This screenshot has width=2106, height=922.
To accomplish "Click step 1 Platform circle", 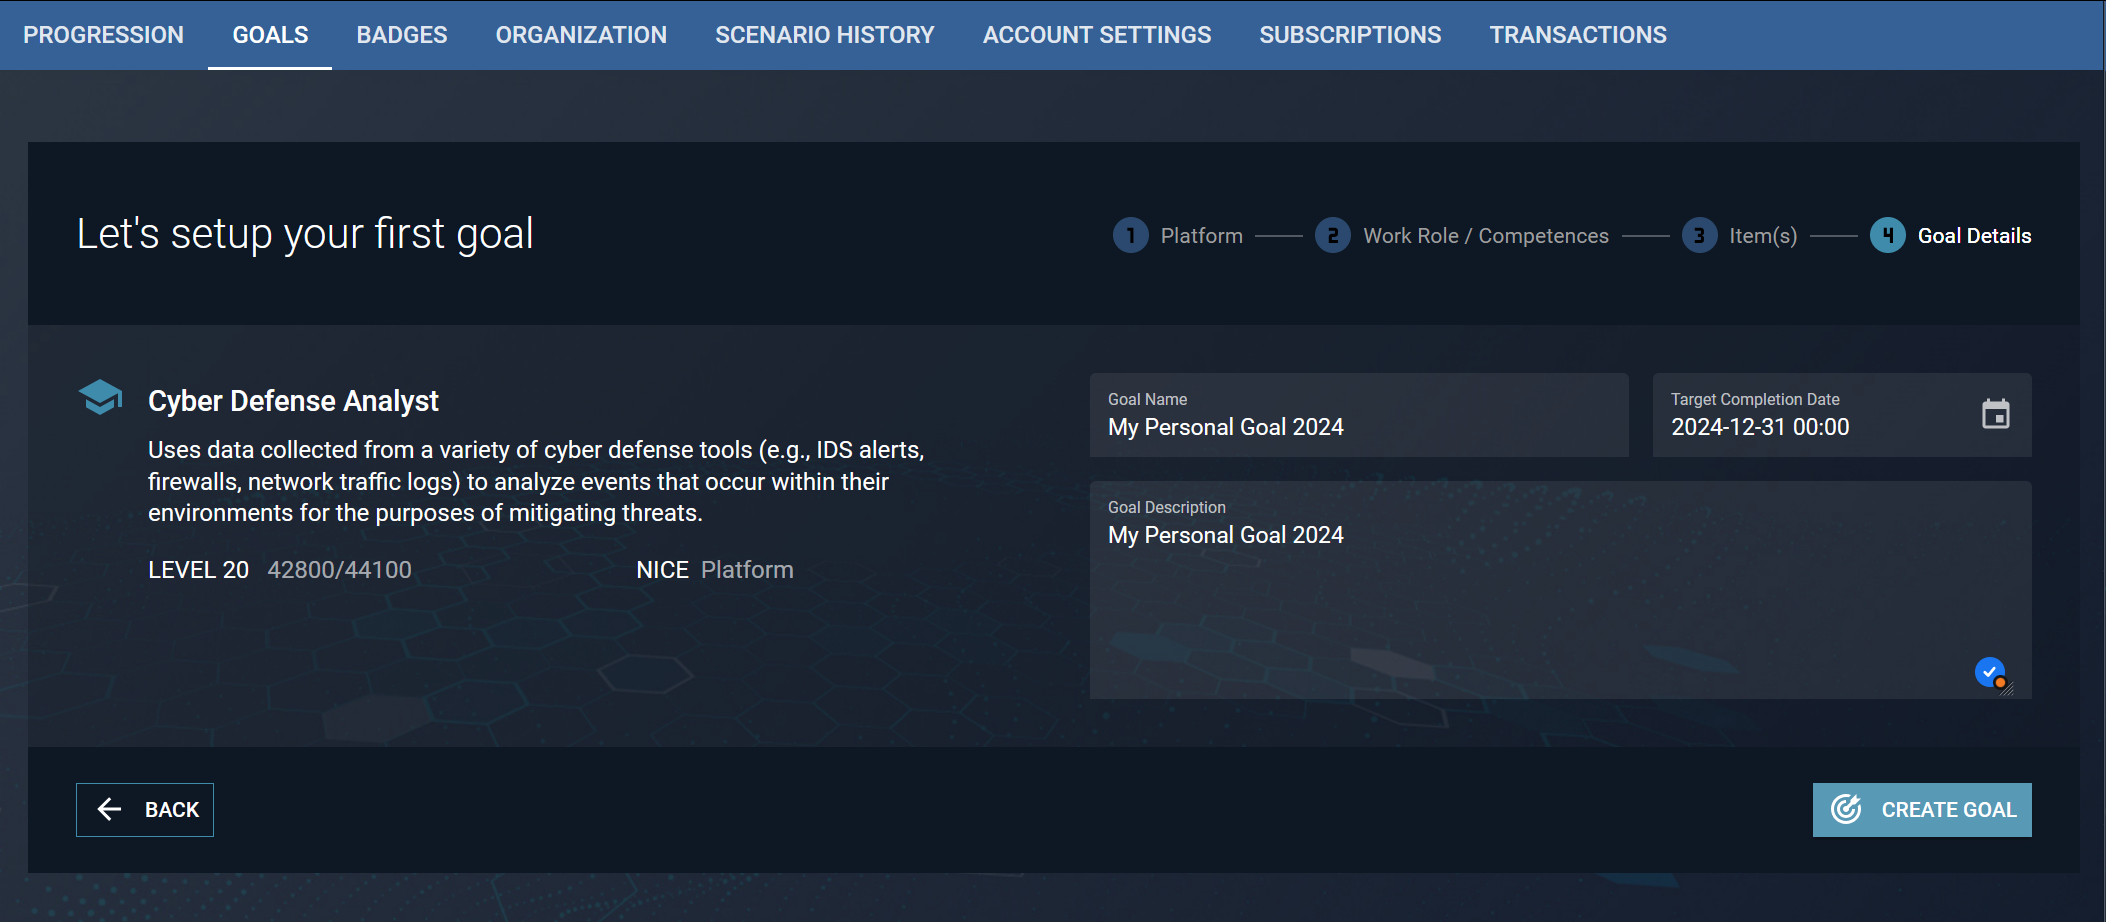I will pyautogui.click(x=1130, y=236).
